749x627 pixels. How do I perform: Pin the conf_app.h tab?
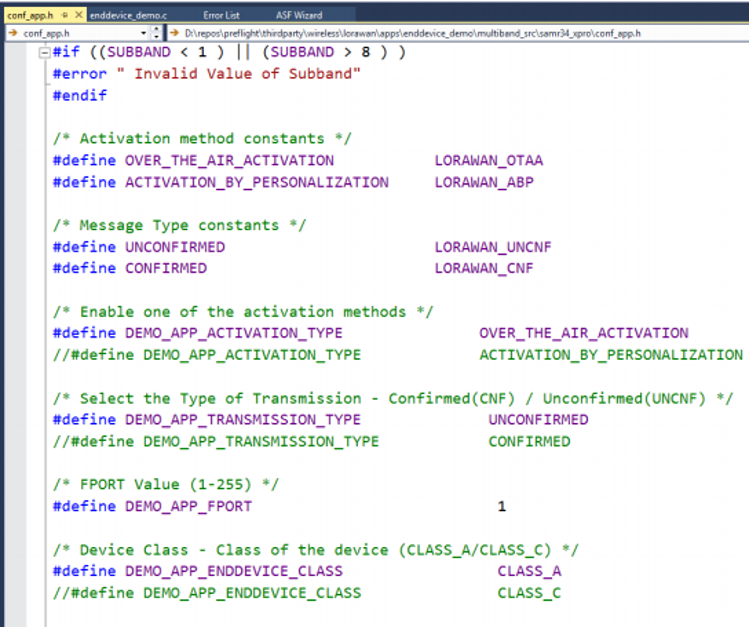pos(65,15)
